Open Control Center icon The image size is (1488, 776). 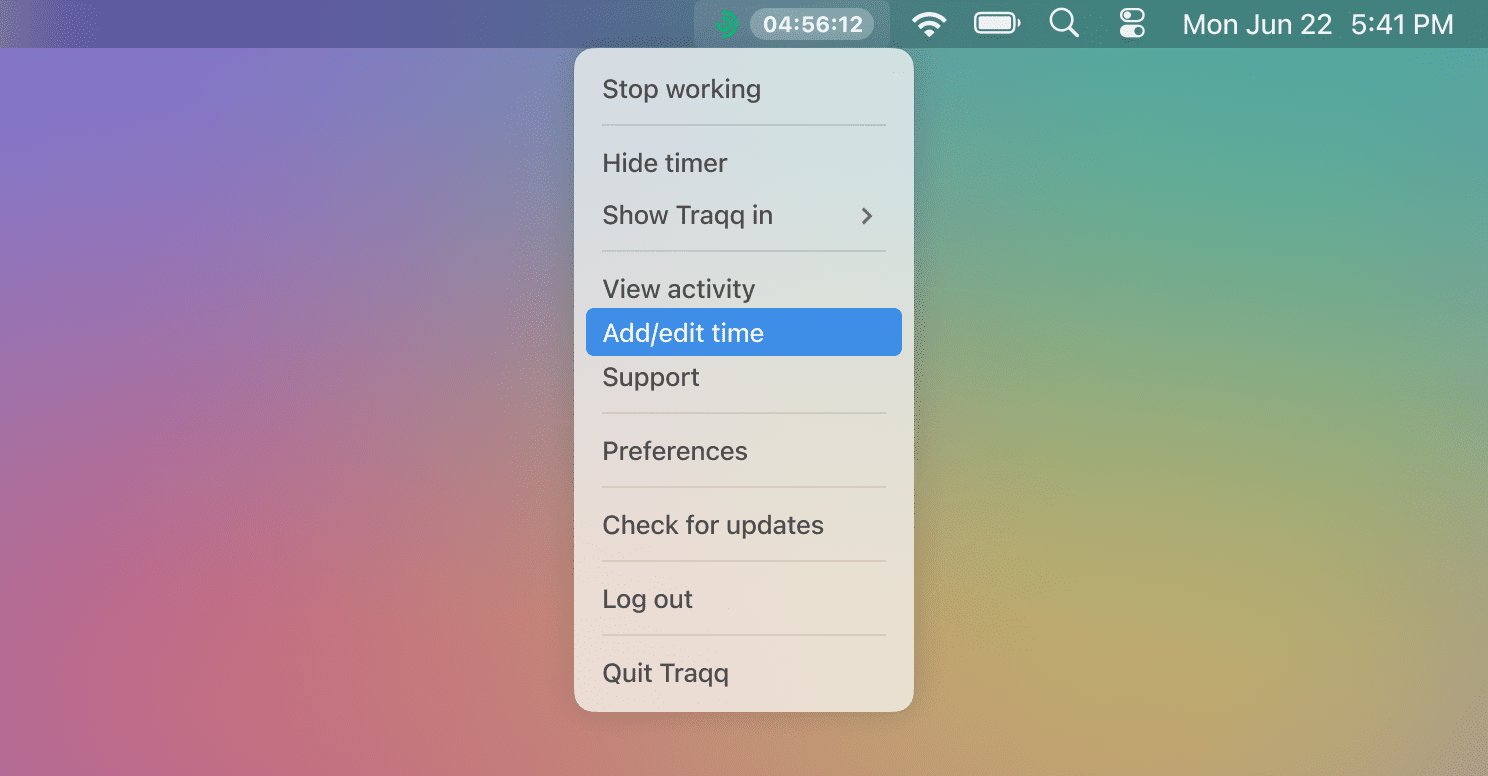coord(1132,24)
